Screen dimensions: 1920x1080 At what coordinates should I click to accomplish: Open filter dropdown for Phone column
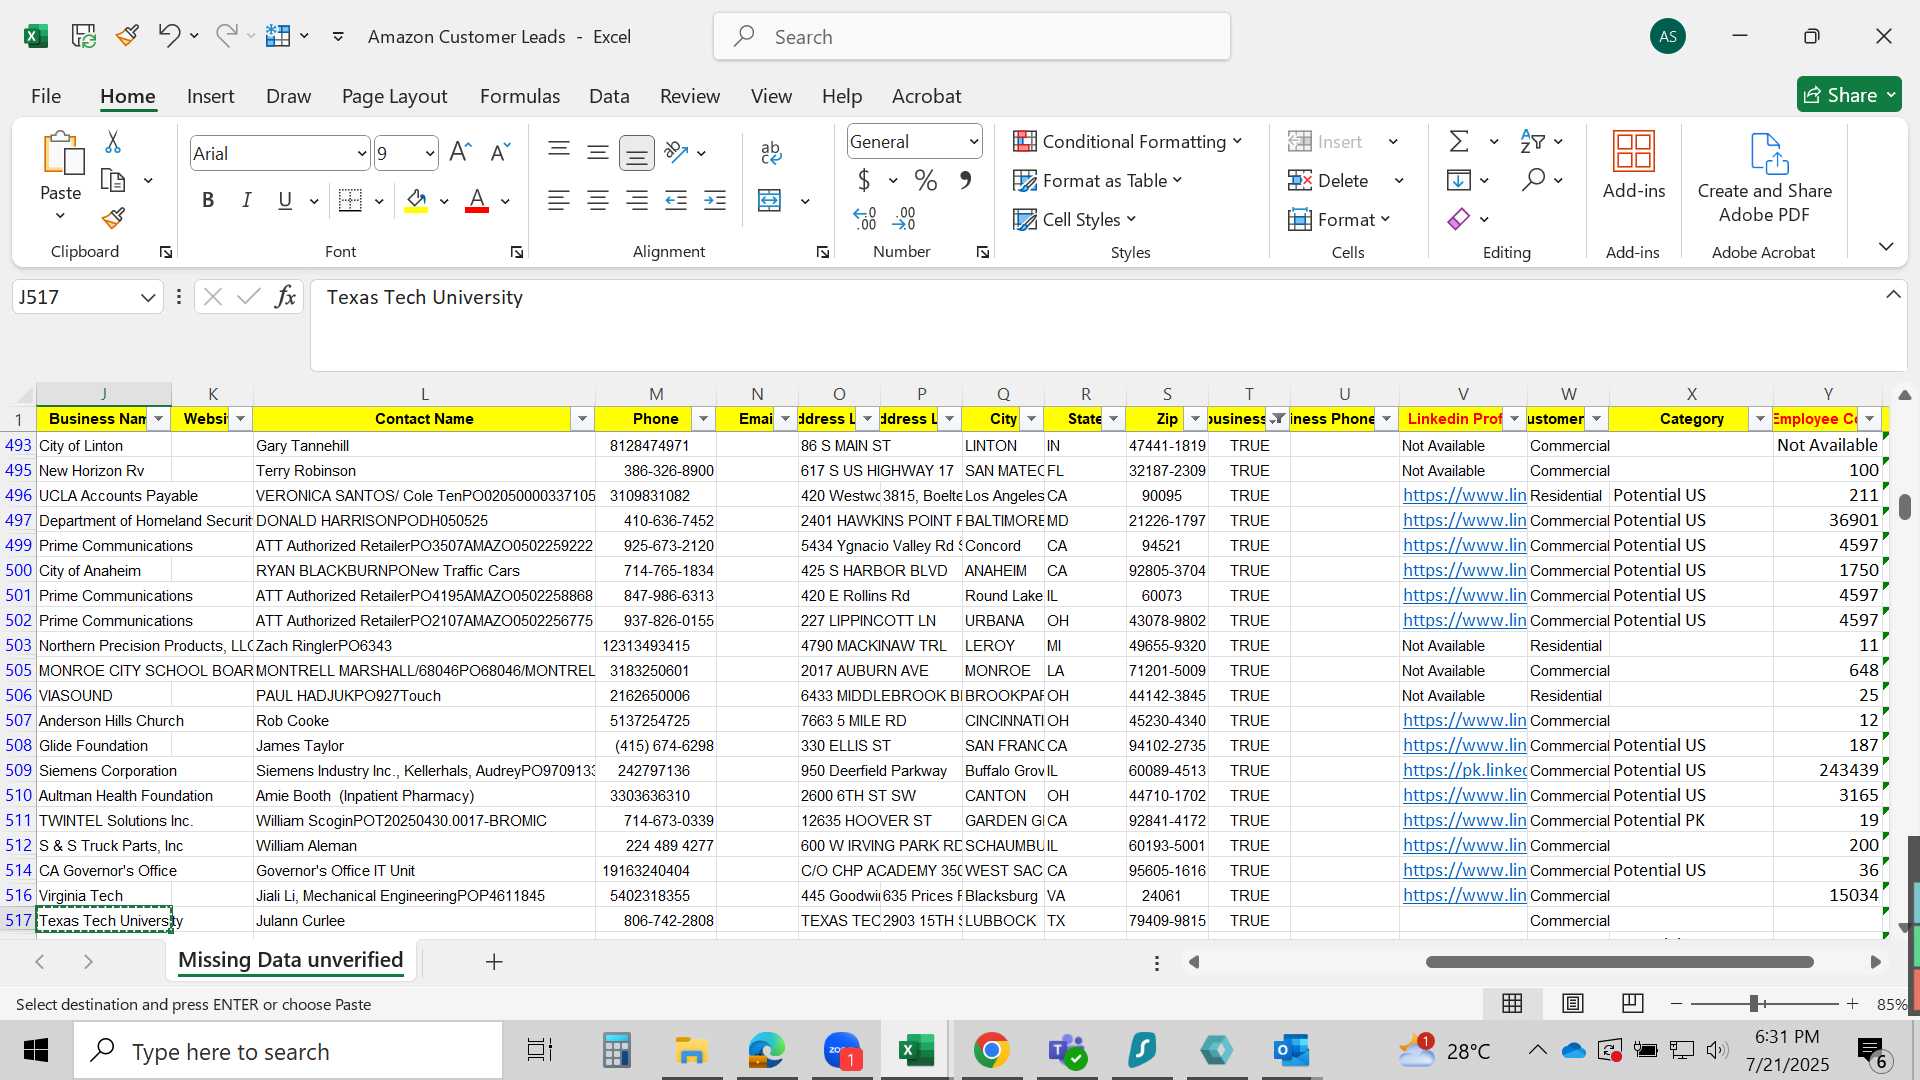coord(703,419)
